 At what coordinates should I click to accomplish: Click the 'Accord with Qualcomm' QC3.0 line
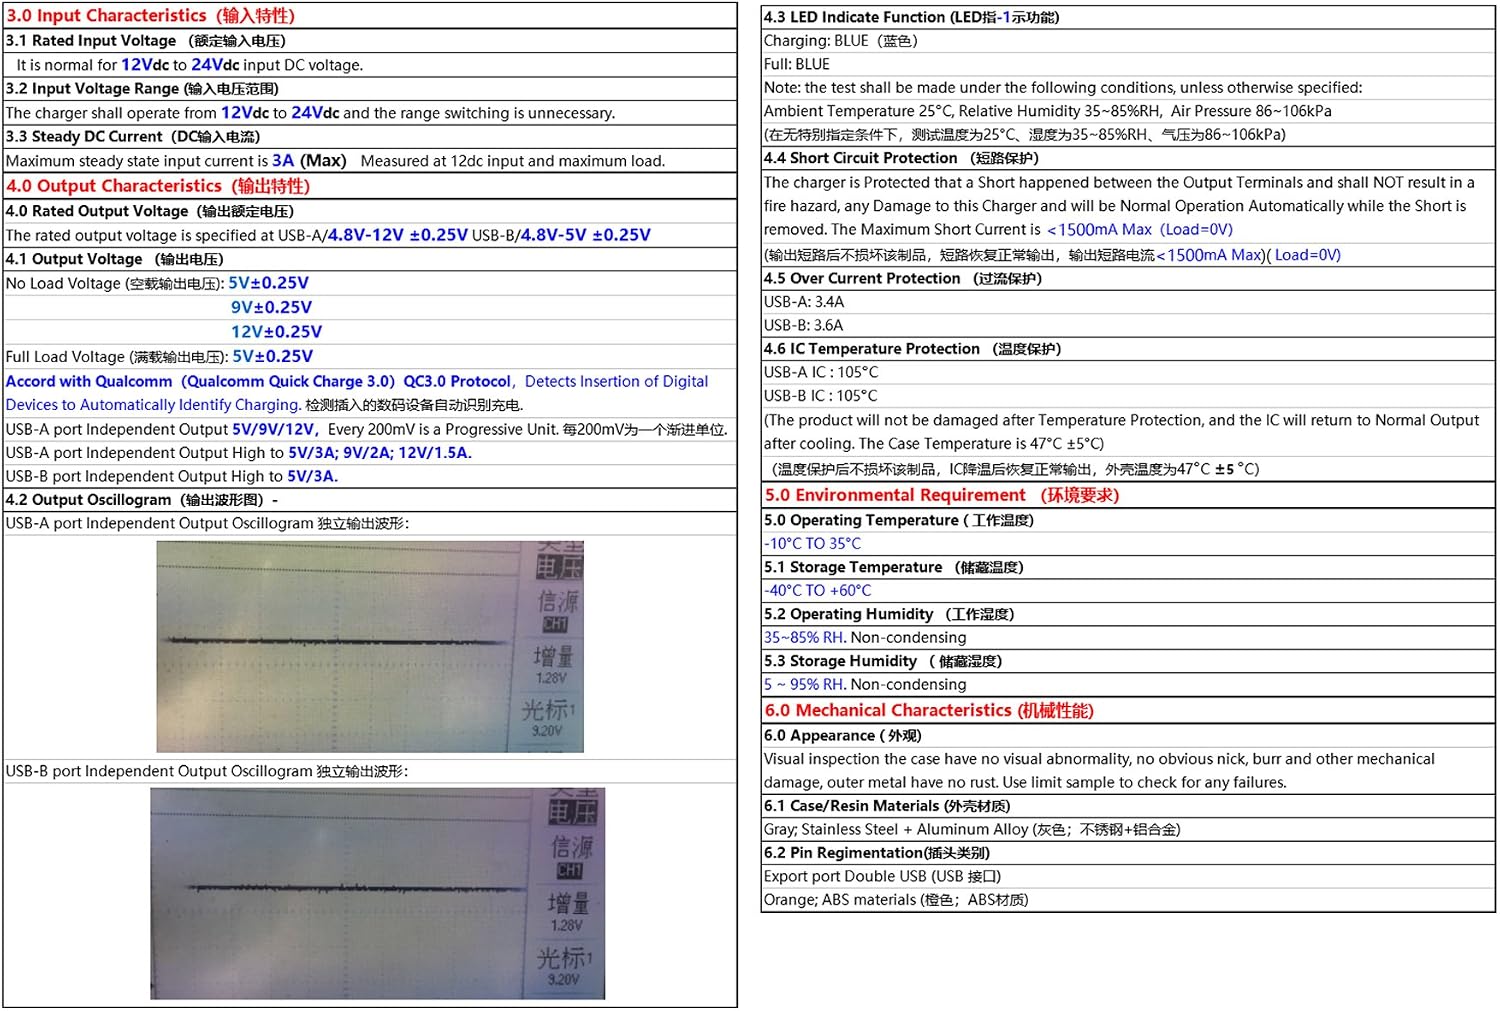(x=357, y=381)
